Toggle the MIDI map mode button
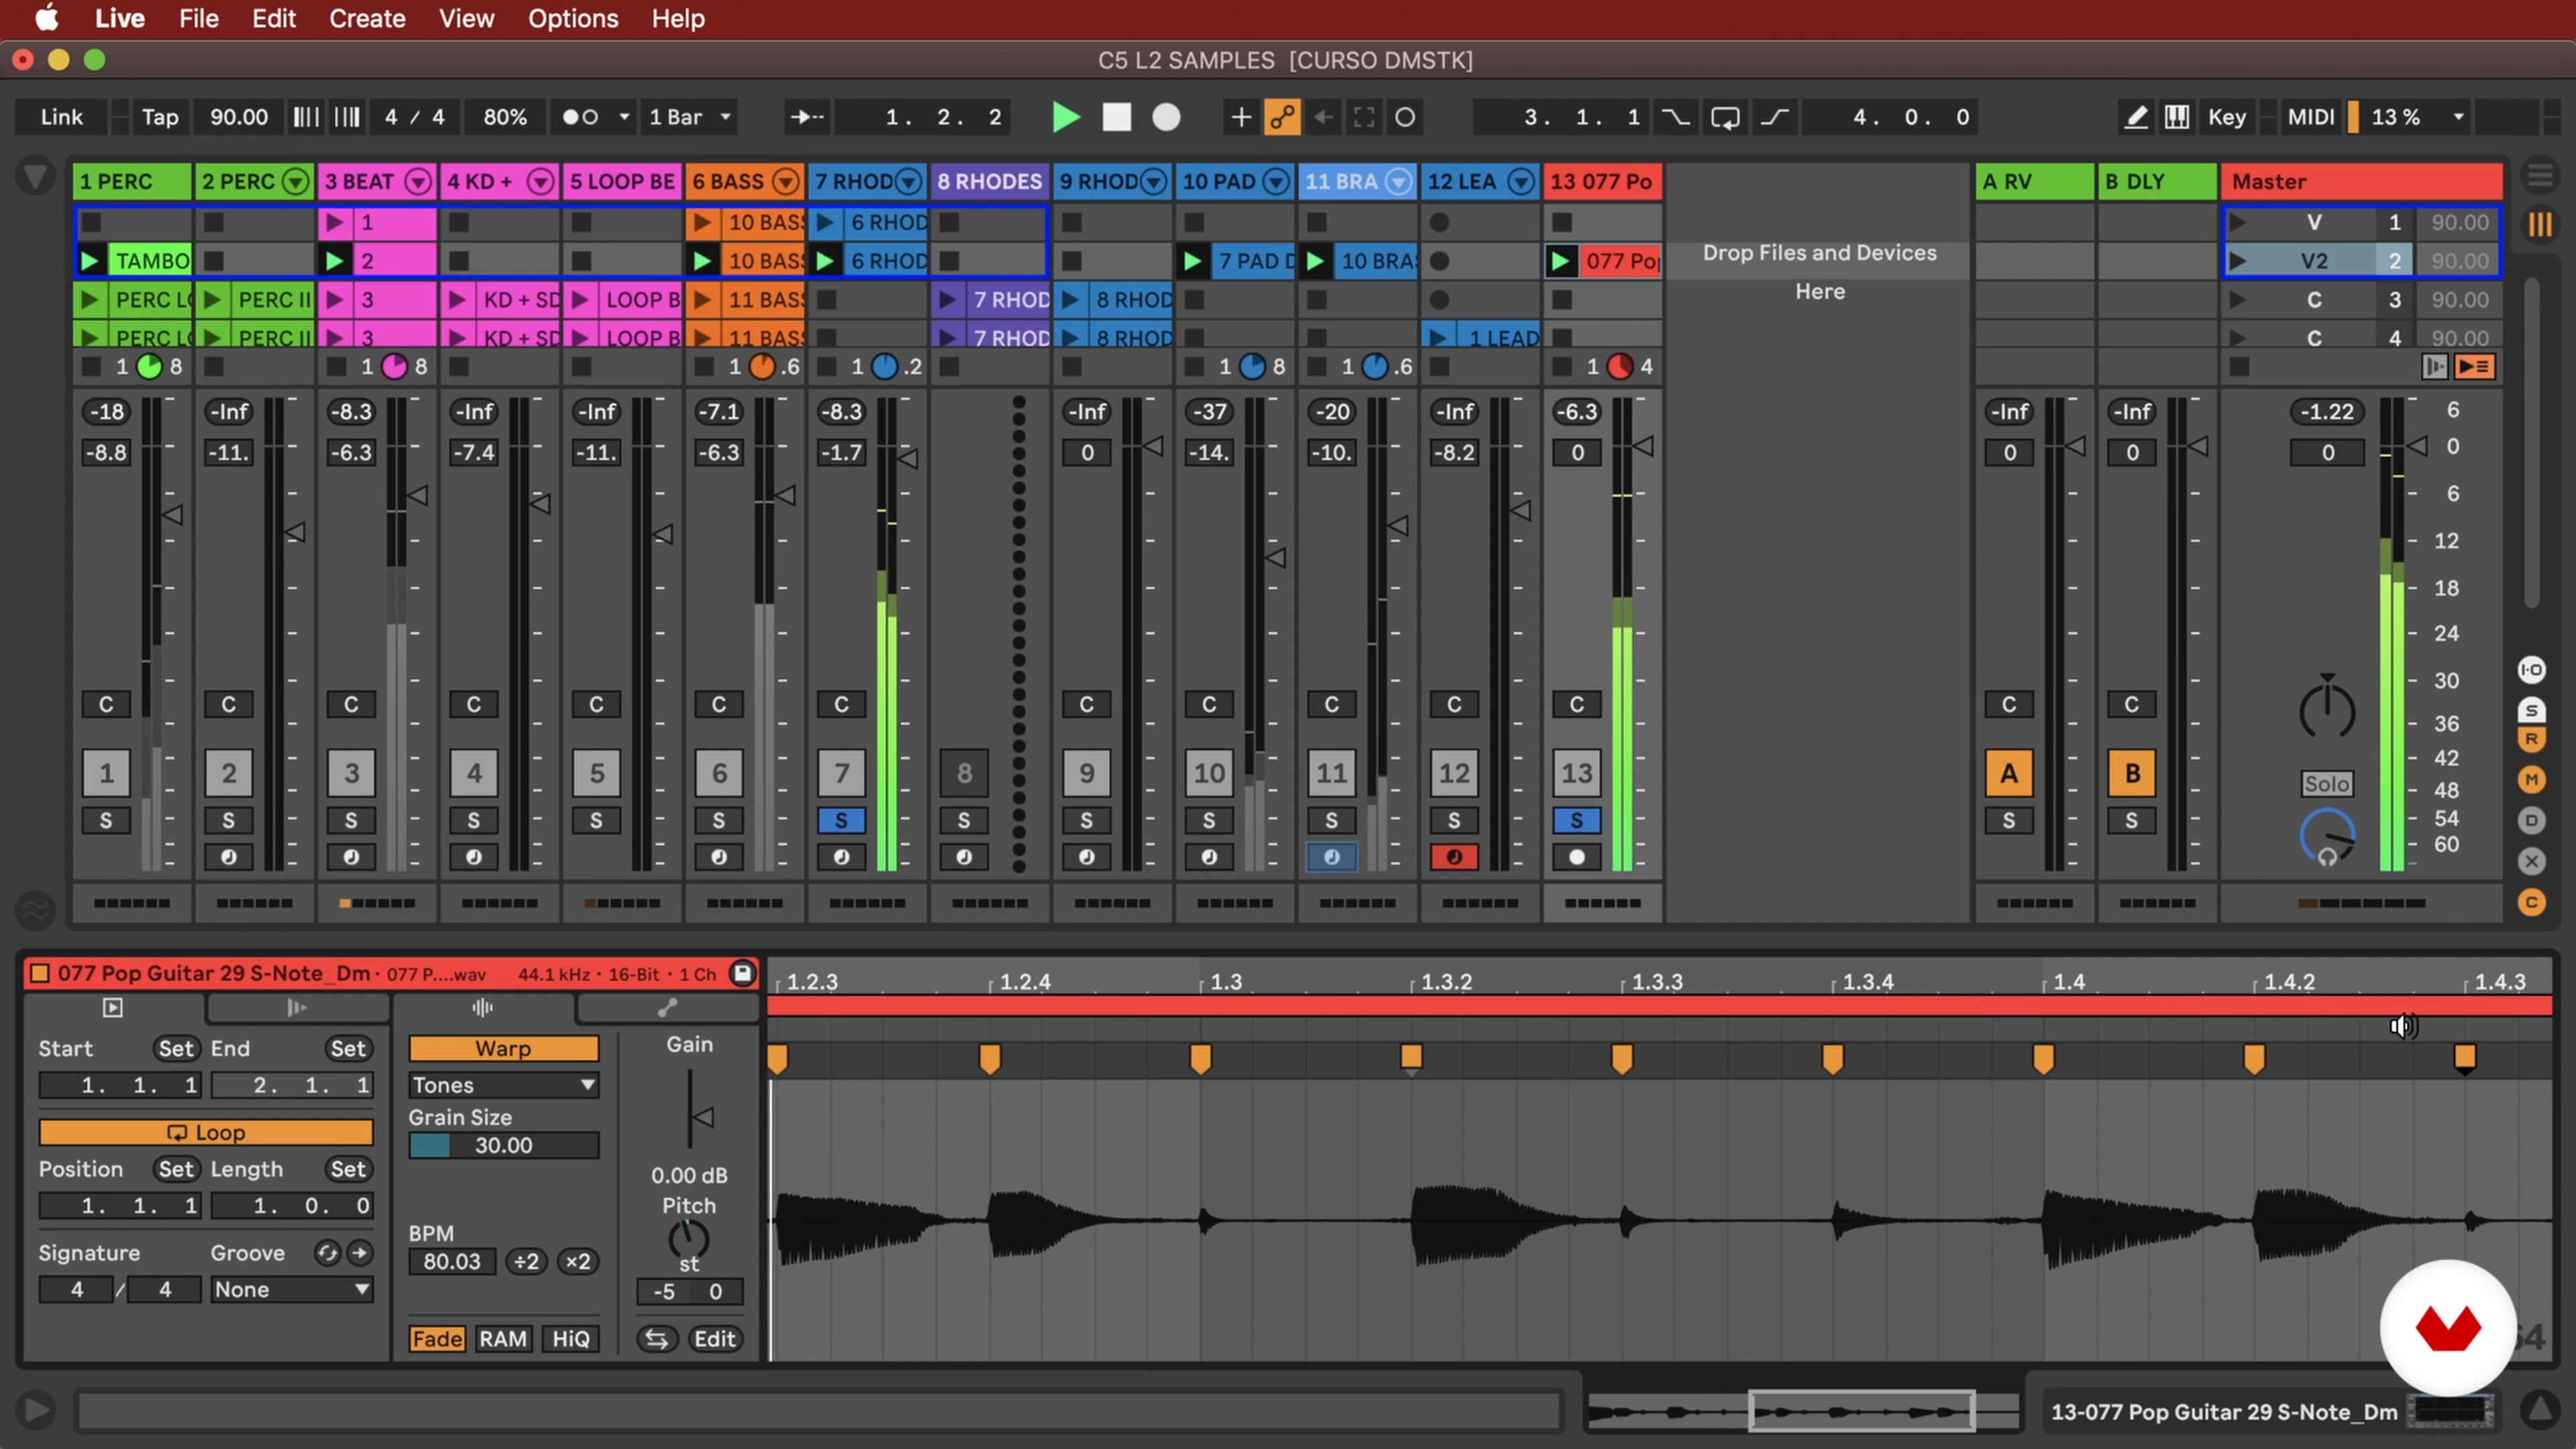This screenshot has width=2576, height=1449. point(2310,117)
